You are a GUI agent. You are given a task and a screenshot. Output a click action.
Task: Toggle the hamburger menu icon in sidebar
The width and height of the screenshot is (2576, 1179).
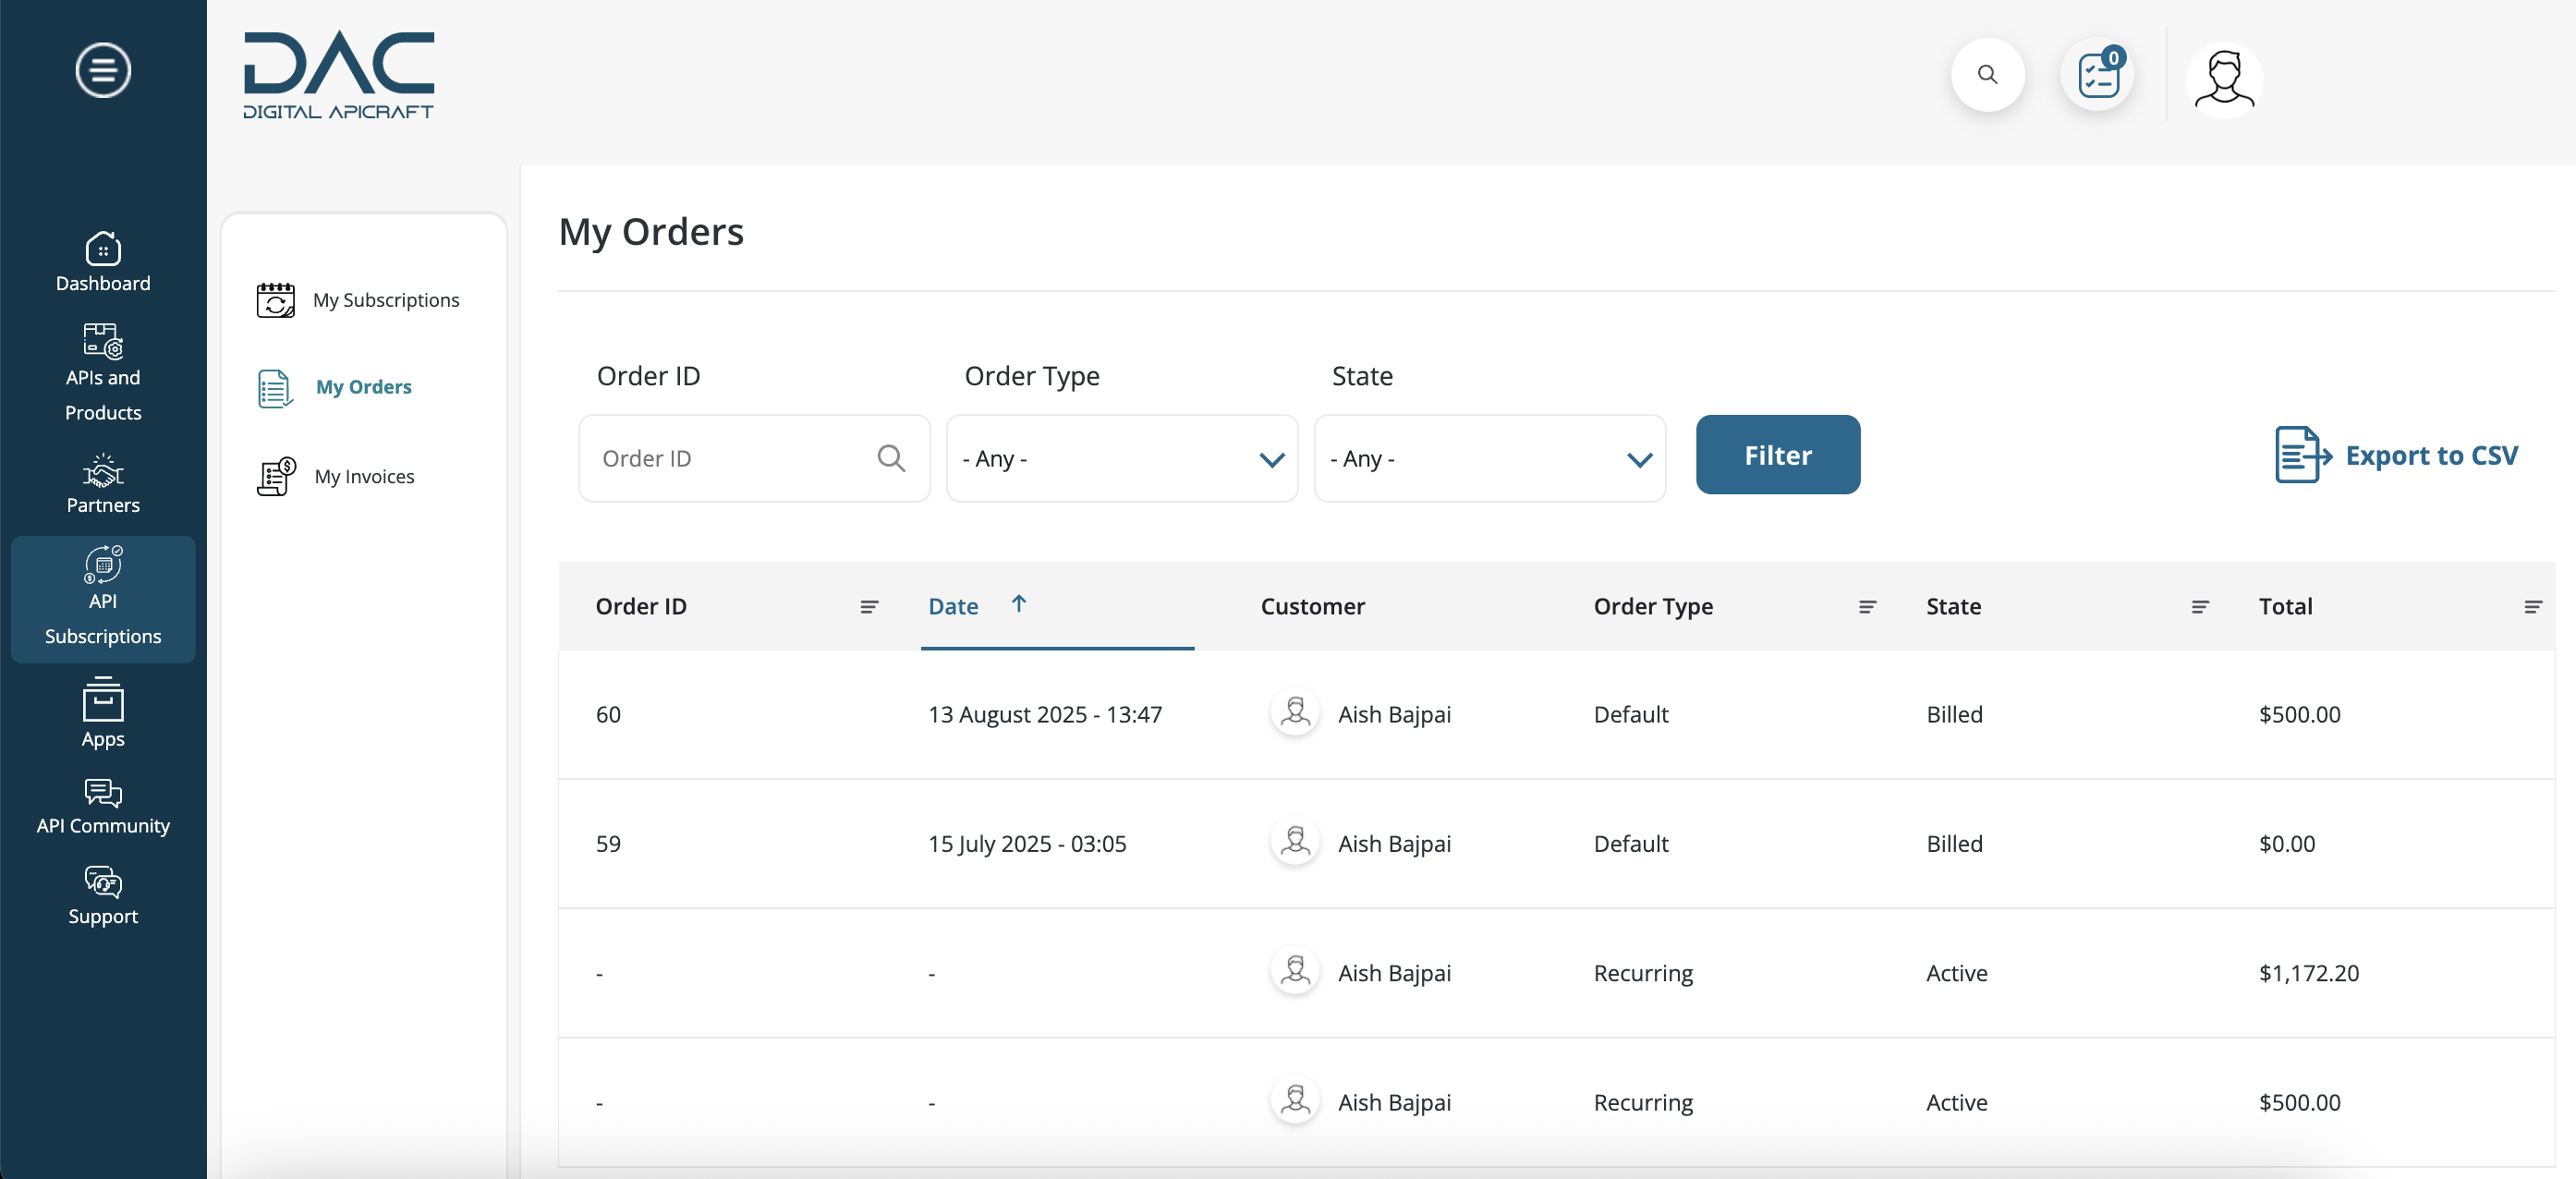point(103,70)
